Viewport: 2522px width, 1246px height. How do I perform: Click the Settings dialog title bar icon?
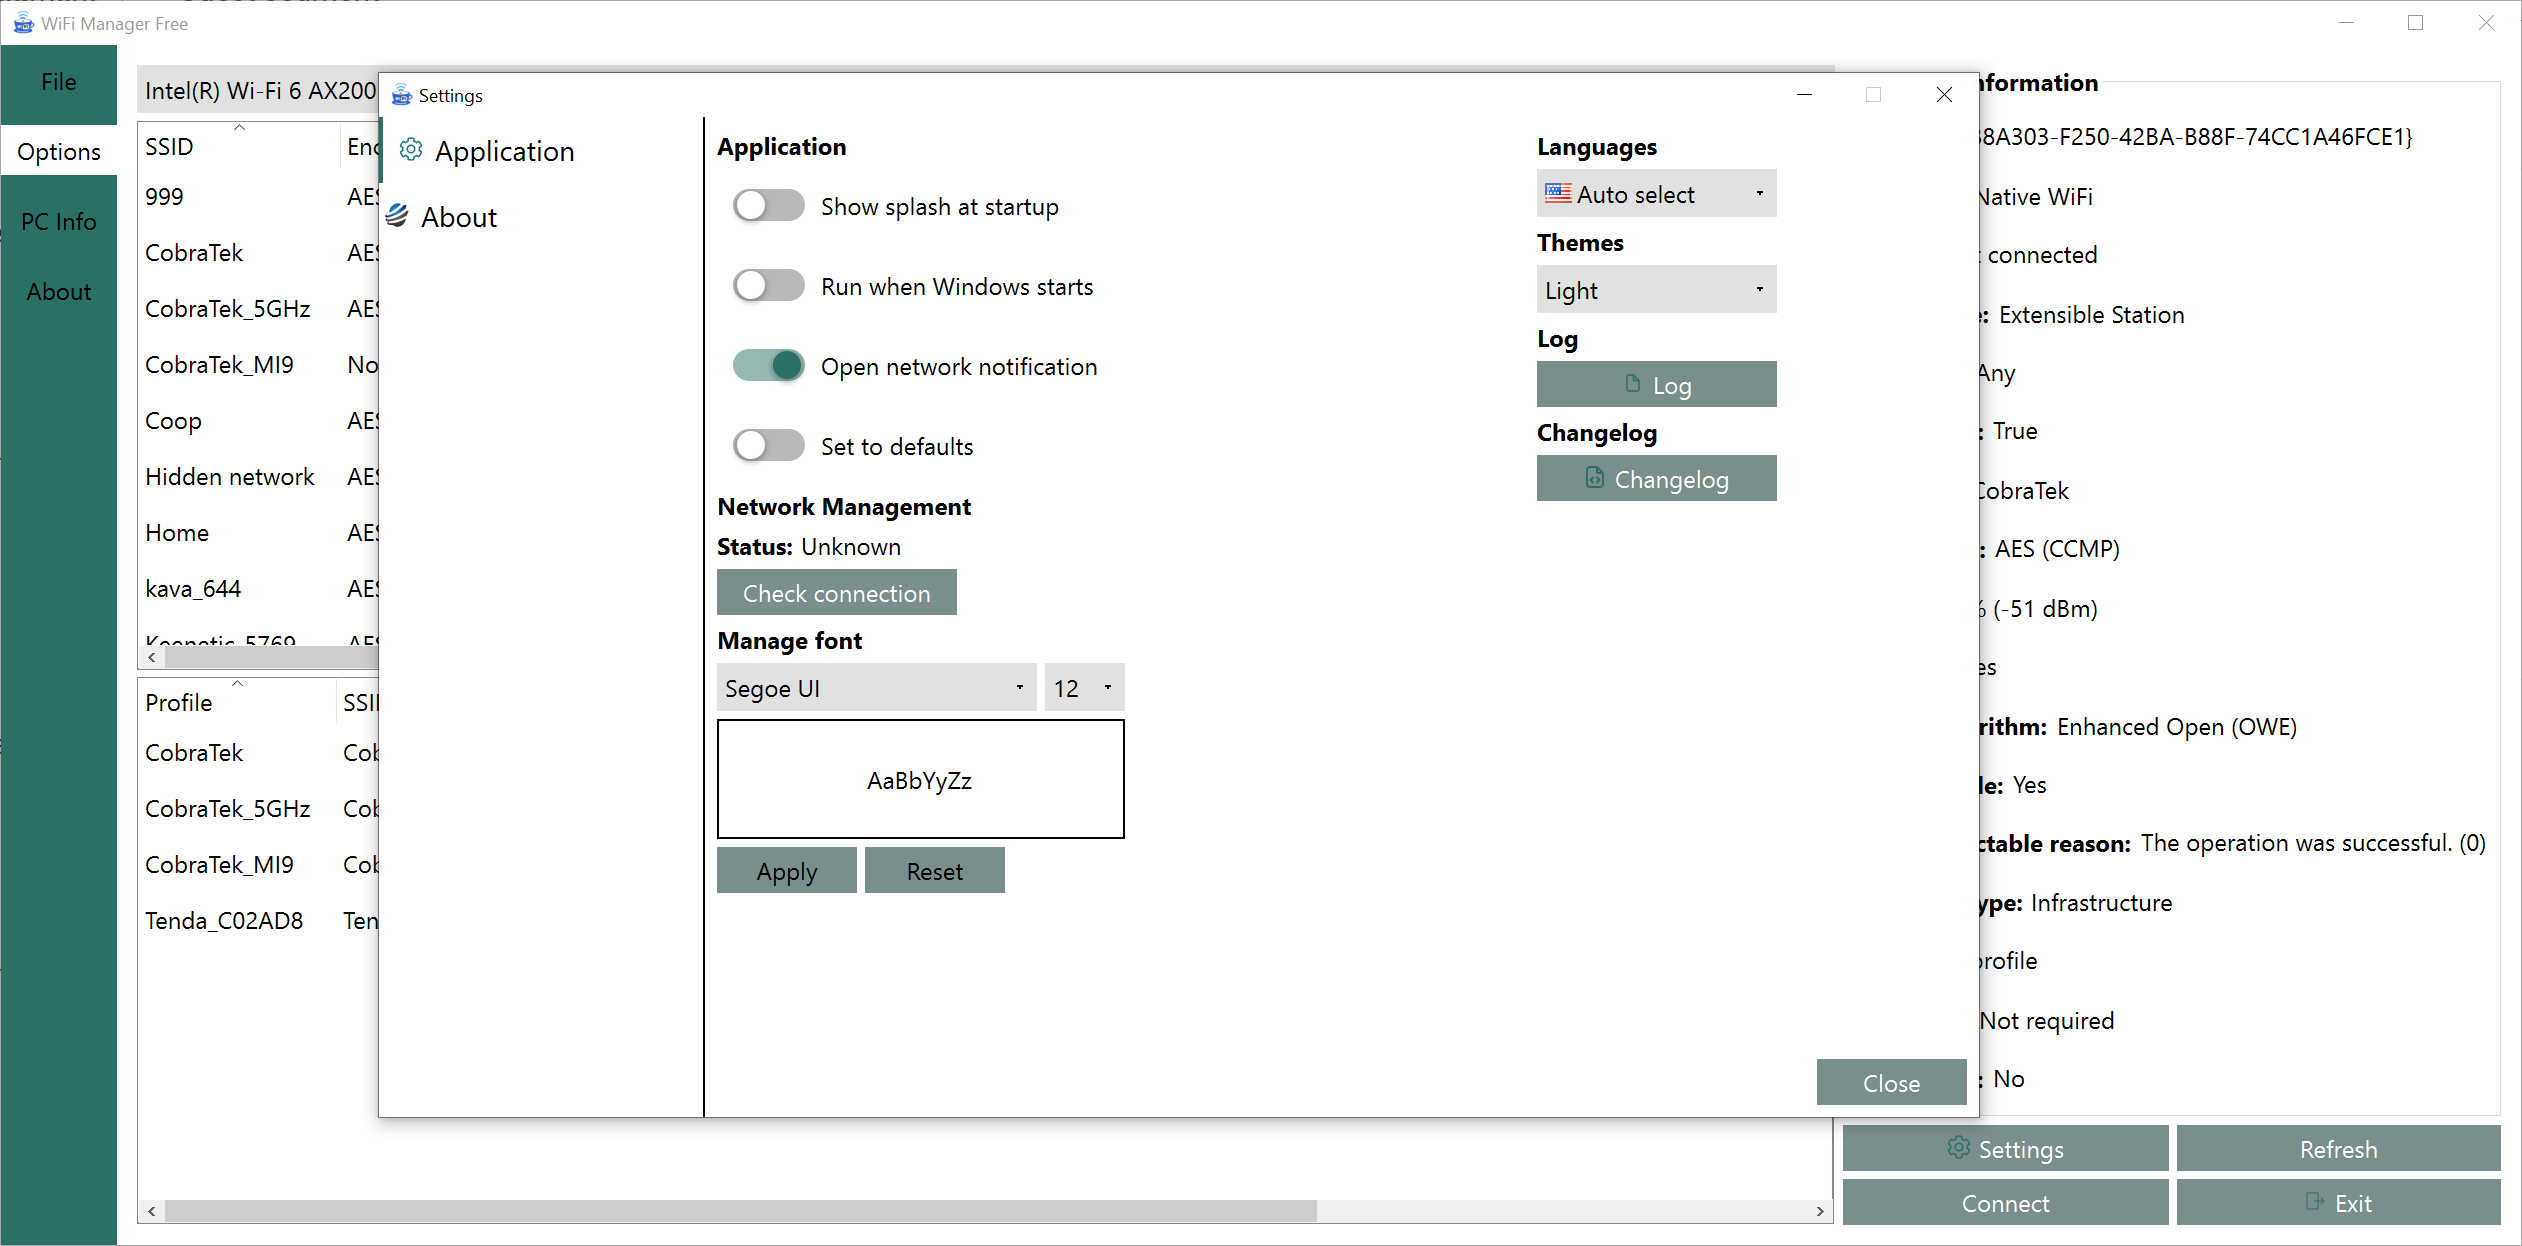[x=402, y=95]
